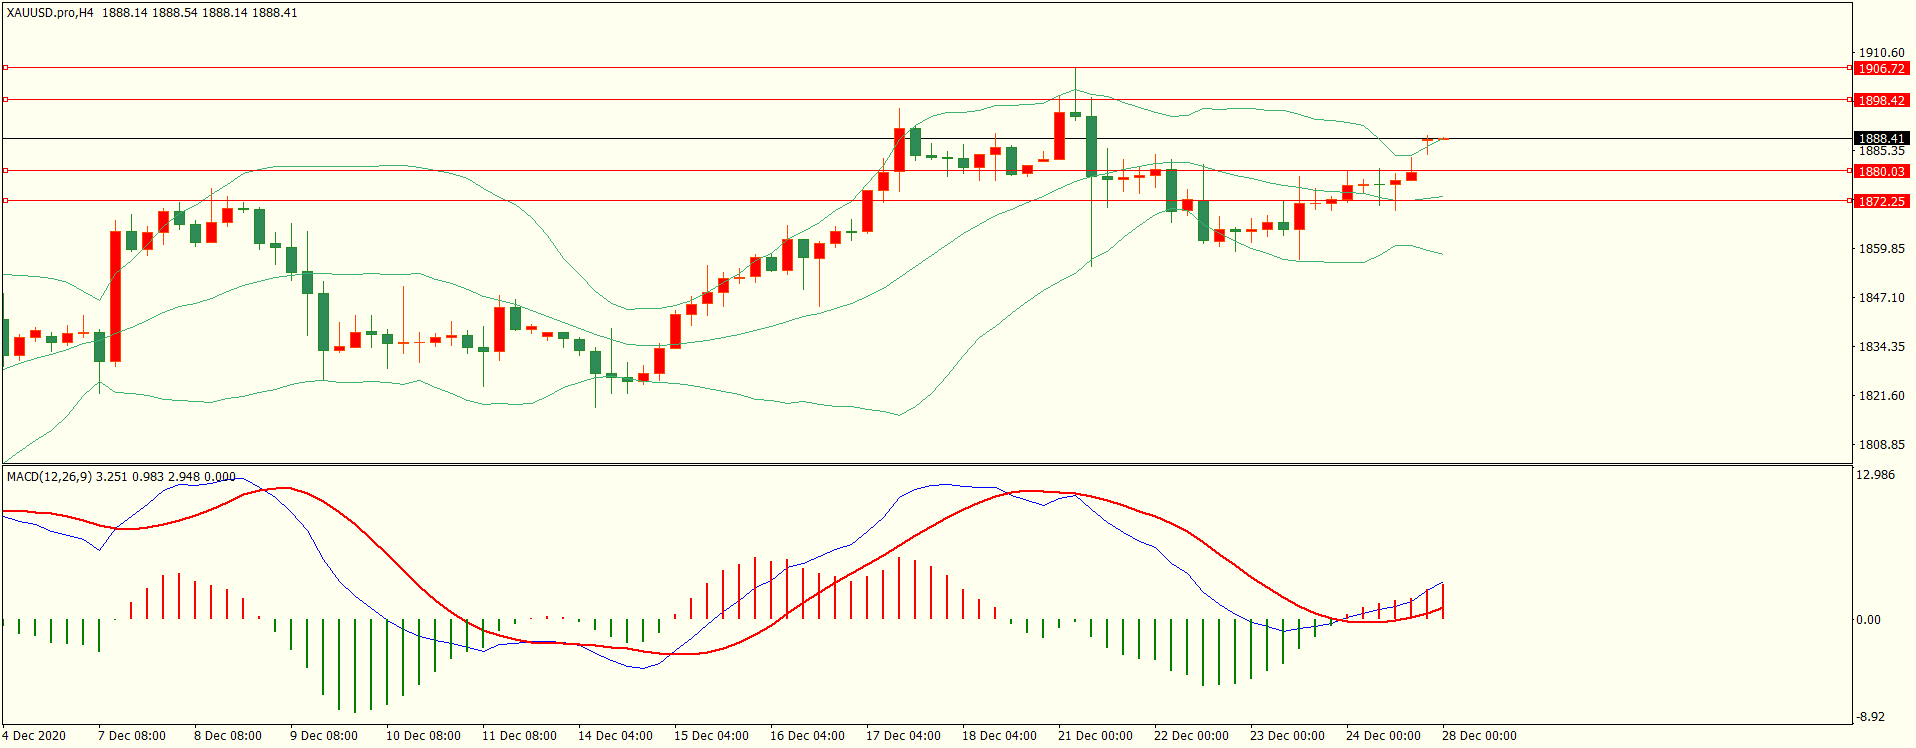Click the MACD scale value -8.92
Screen dimensions: 1916x748
point(1870,717)
